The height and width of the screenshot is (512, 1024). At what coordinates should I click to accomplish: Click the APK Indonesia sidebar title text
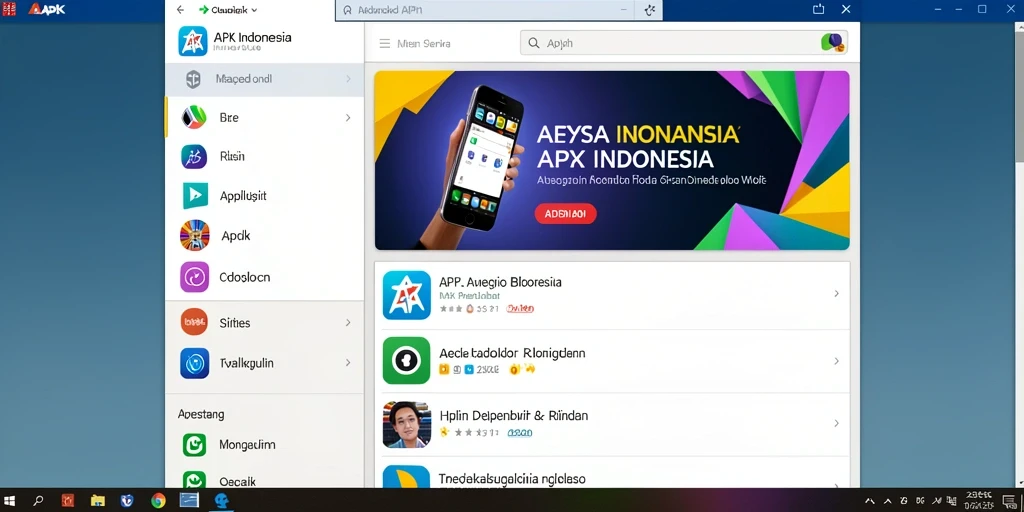pos(252,37)
